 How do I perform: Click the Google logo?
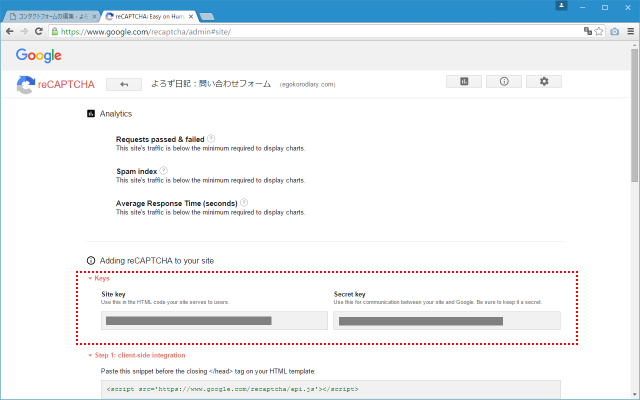tap(39, 55)
